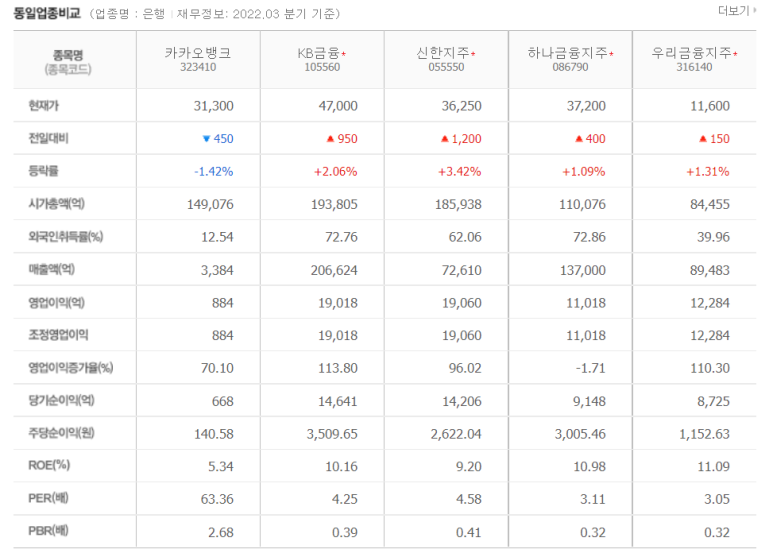The image size is (773, 557).
Task: Click ROE value 11.09
Action: point(714,466)
